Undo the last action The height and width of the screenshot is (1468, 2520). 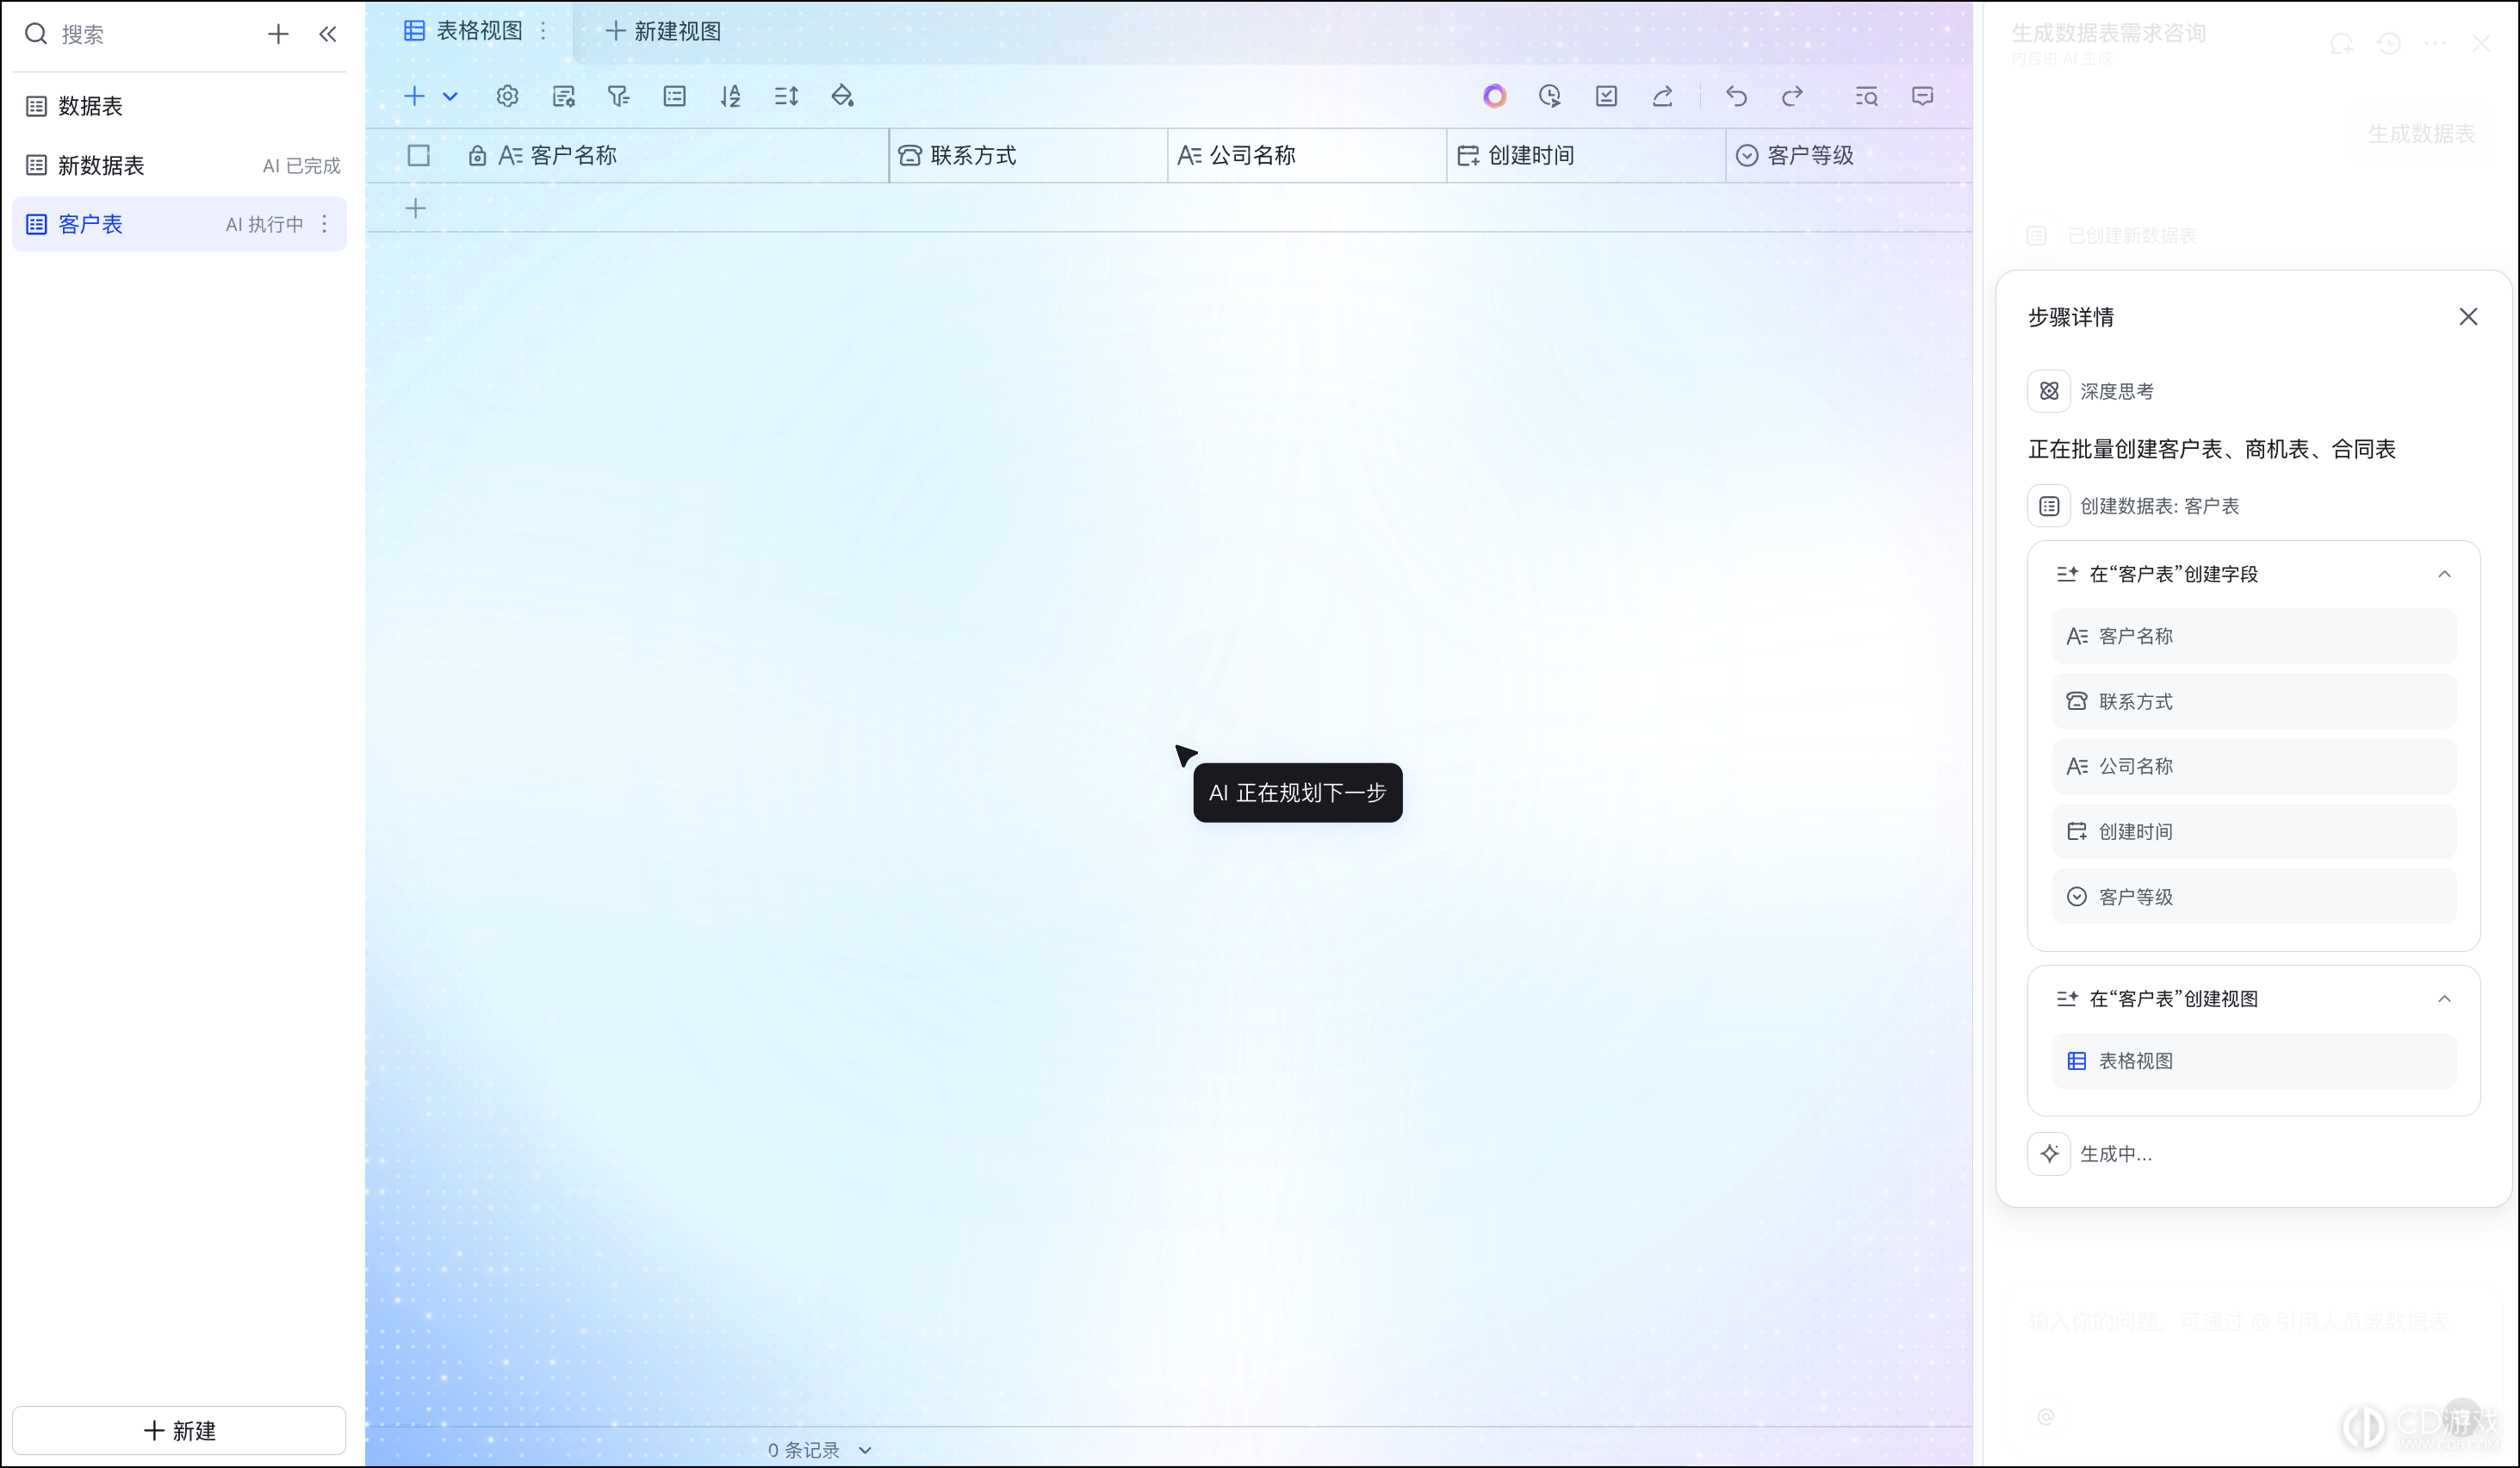click(1736, 96)
